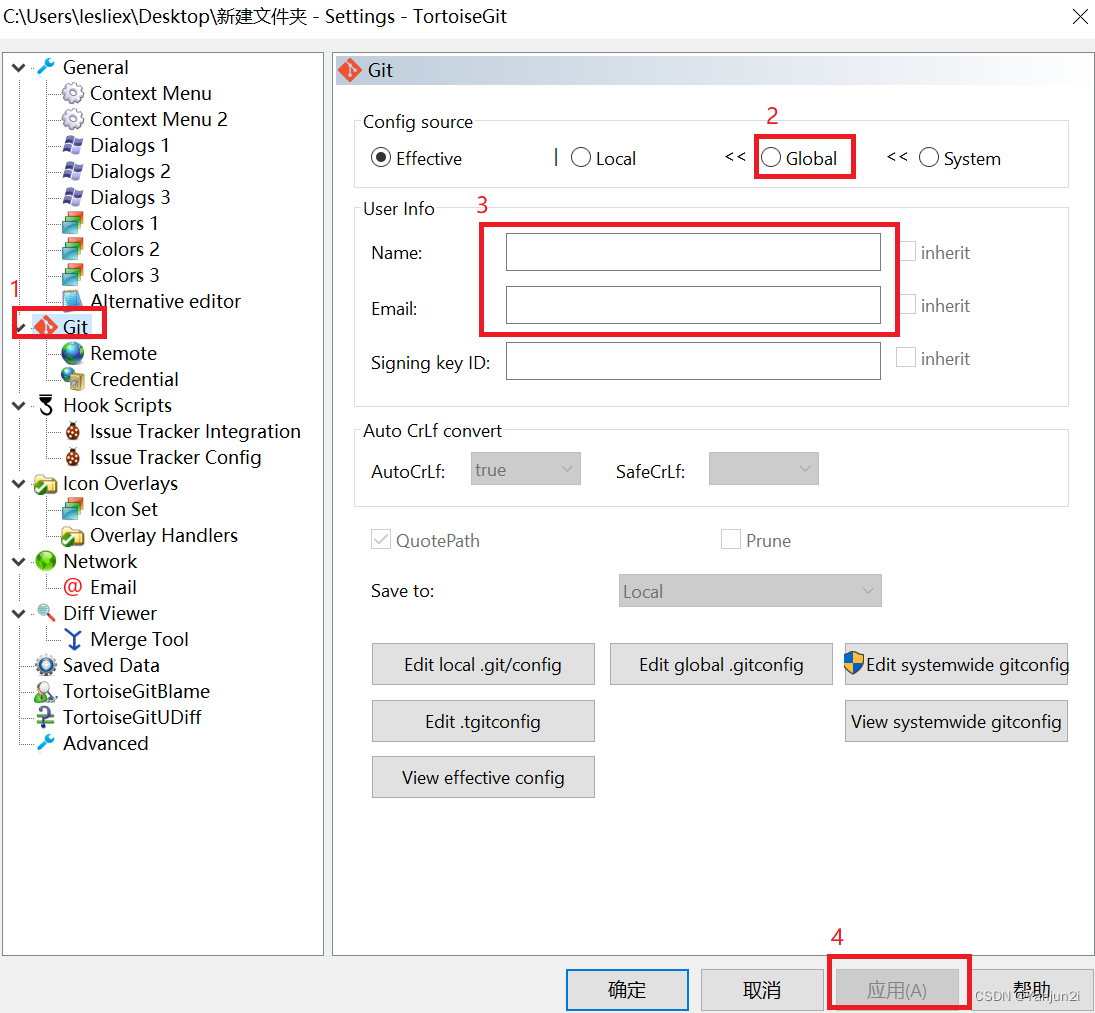Click the Advanced wrench icon
The width and height of the screenshot is (1095, 1013).
(46, 743)
